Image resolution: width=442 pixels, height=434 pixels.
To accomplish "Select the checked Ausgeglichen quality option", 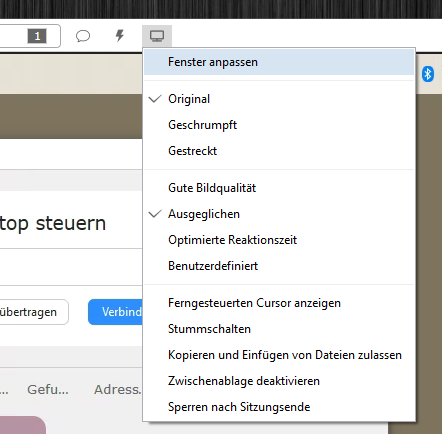I will point(279,214).
